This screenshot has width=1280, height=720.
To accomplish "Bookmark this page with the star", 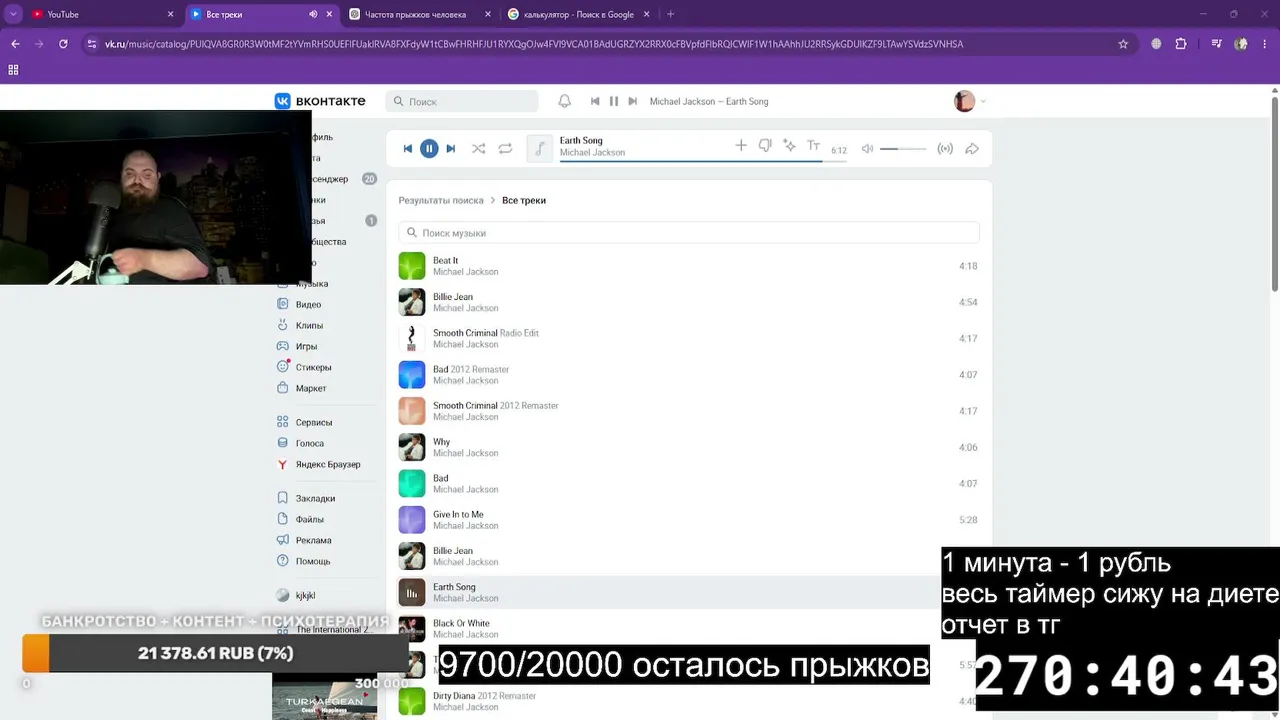I will pyautogui.click(x=1123, y=44).
